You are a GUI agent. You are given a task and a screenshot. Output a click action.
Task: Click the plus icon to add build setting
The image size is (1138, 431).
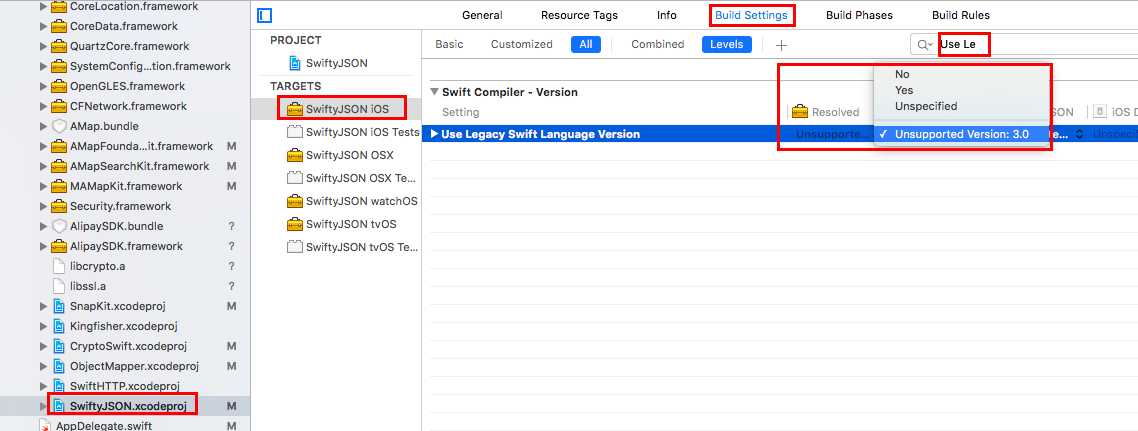pos(781,45)
